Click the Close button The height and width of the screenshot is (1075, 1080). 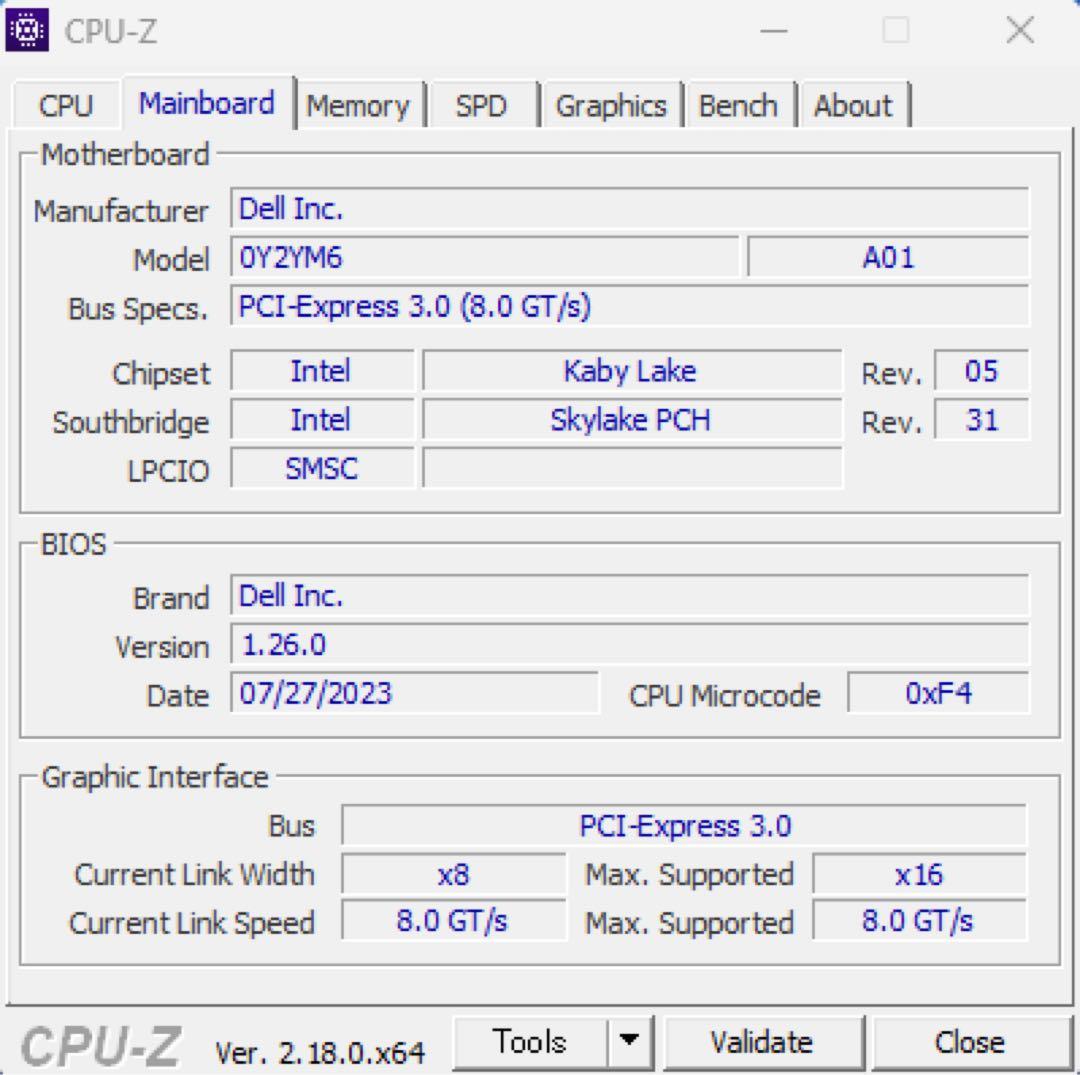pyautogui.click(x=966, y=1041)
